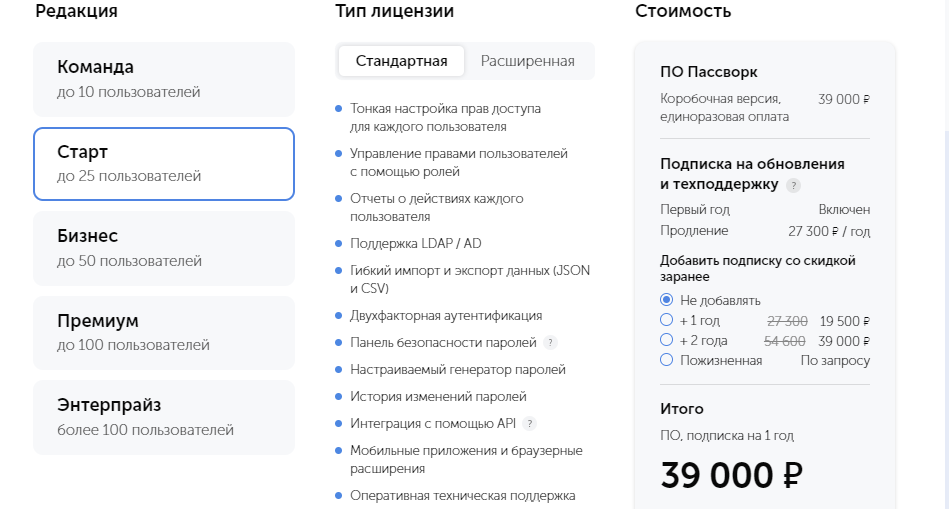
Task: Select the Энтерпрайз edition card
Action: [x=164, y=417]
